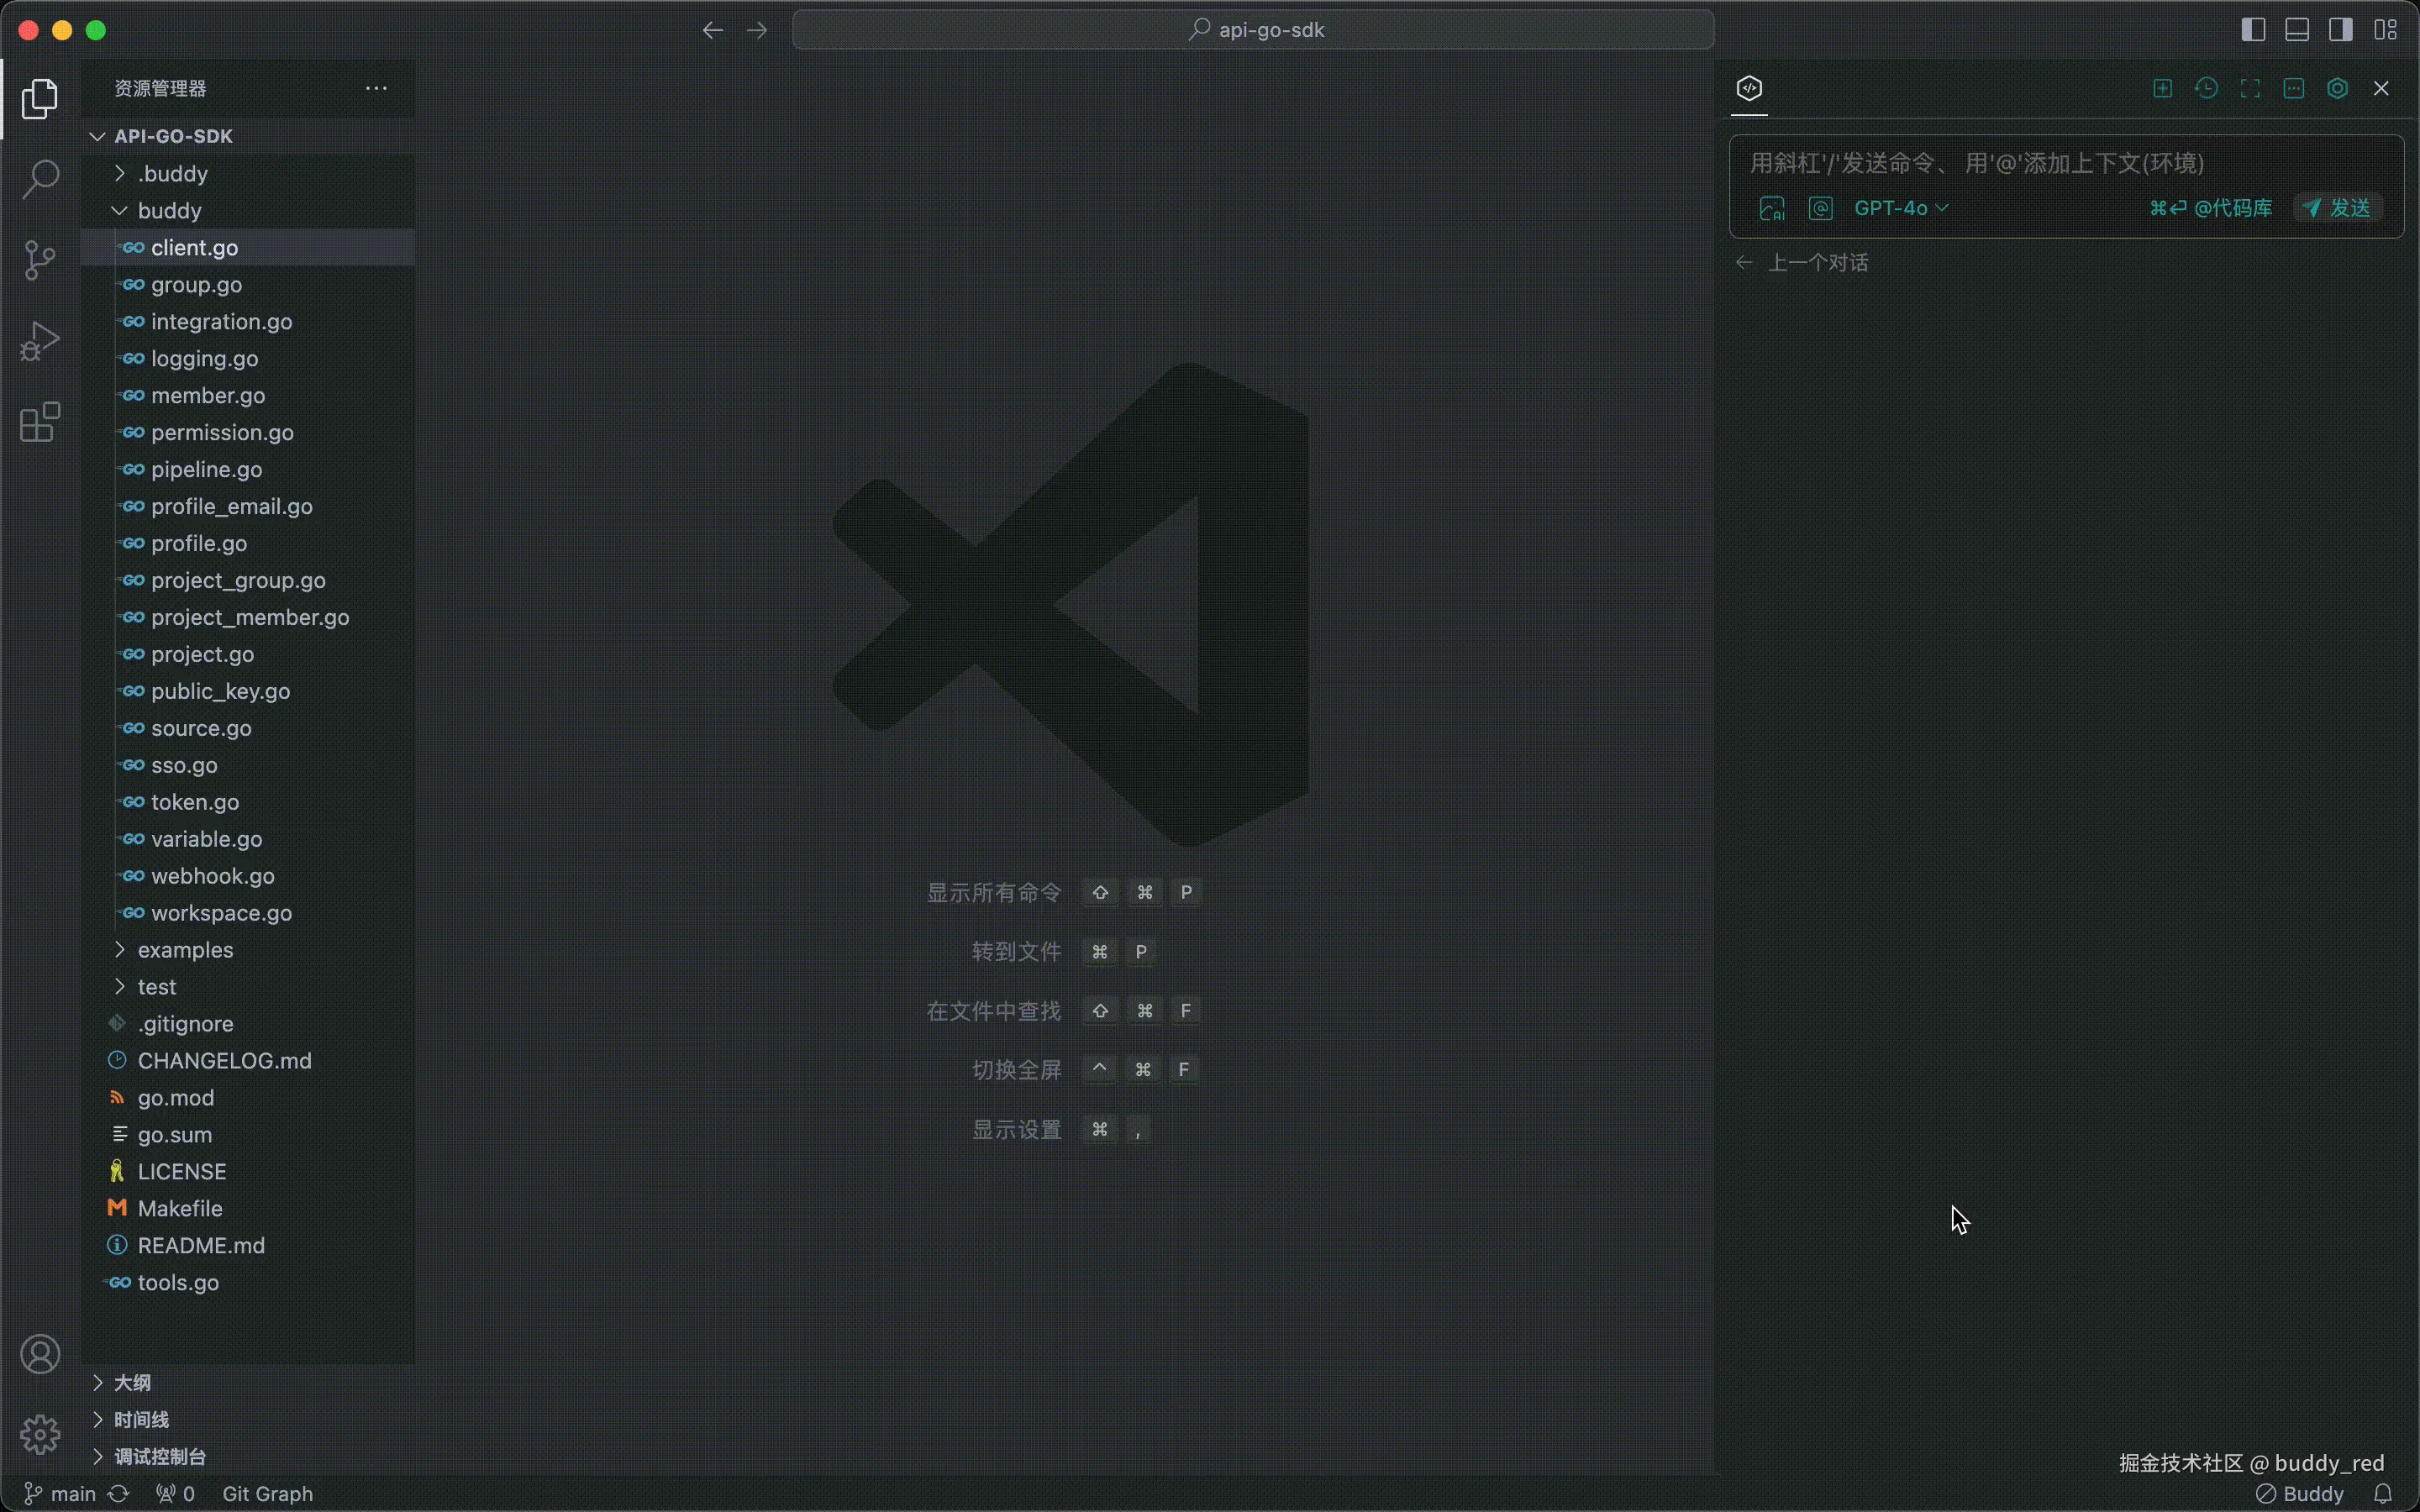The height and width of the screenshot is (1512, 2420).
Task: Click the @ add context icon
Action: pos(1820,208)
